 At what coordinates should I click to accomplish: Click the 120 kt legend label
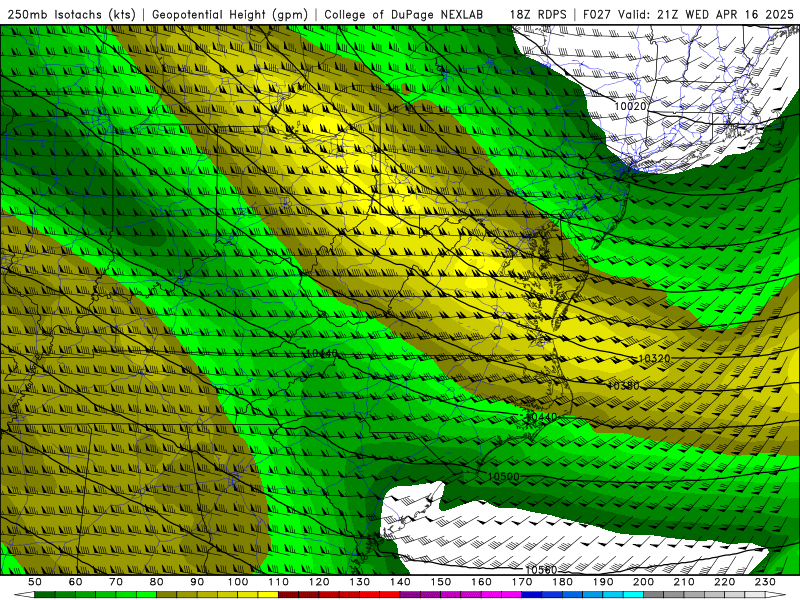point(319,582)
